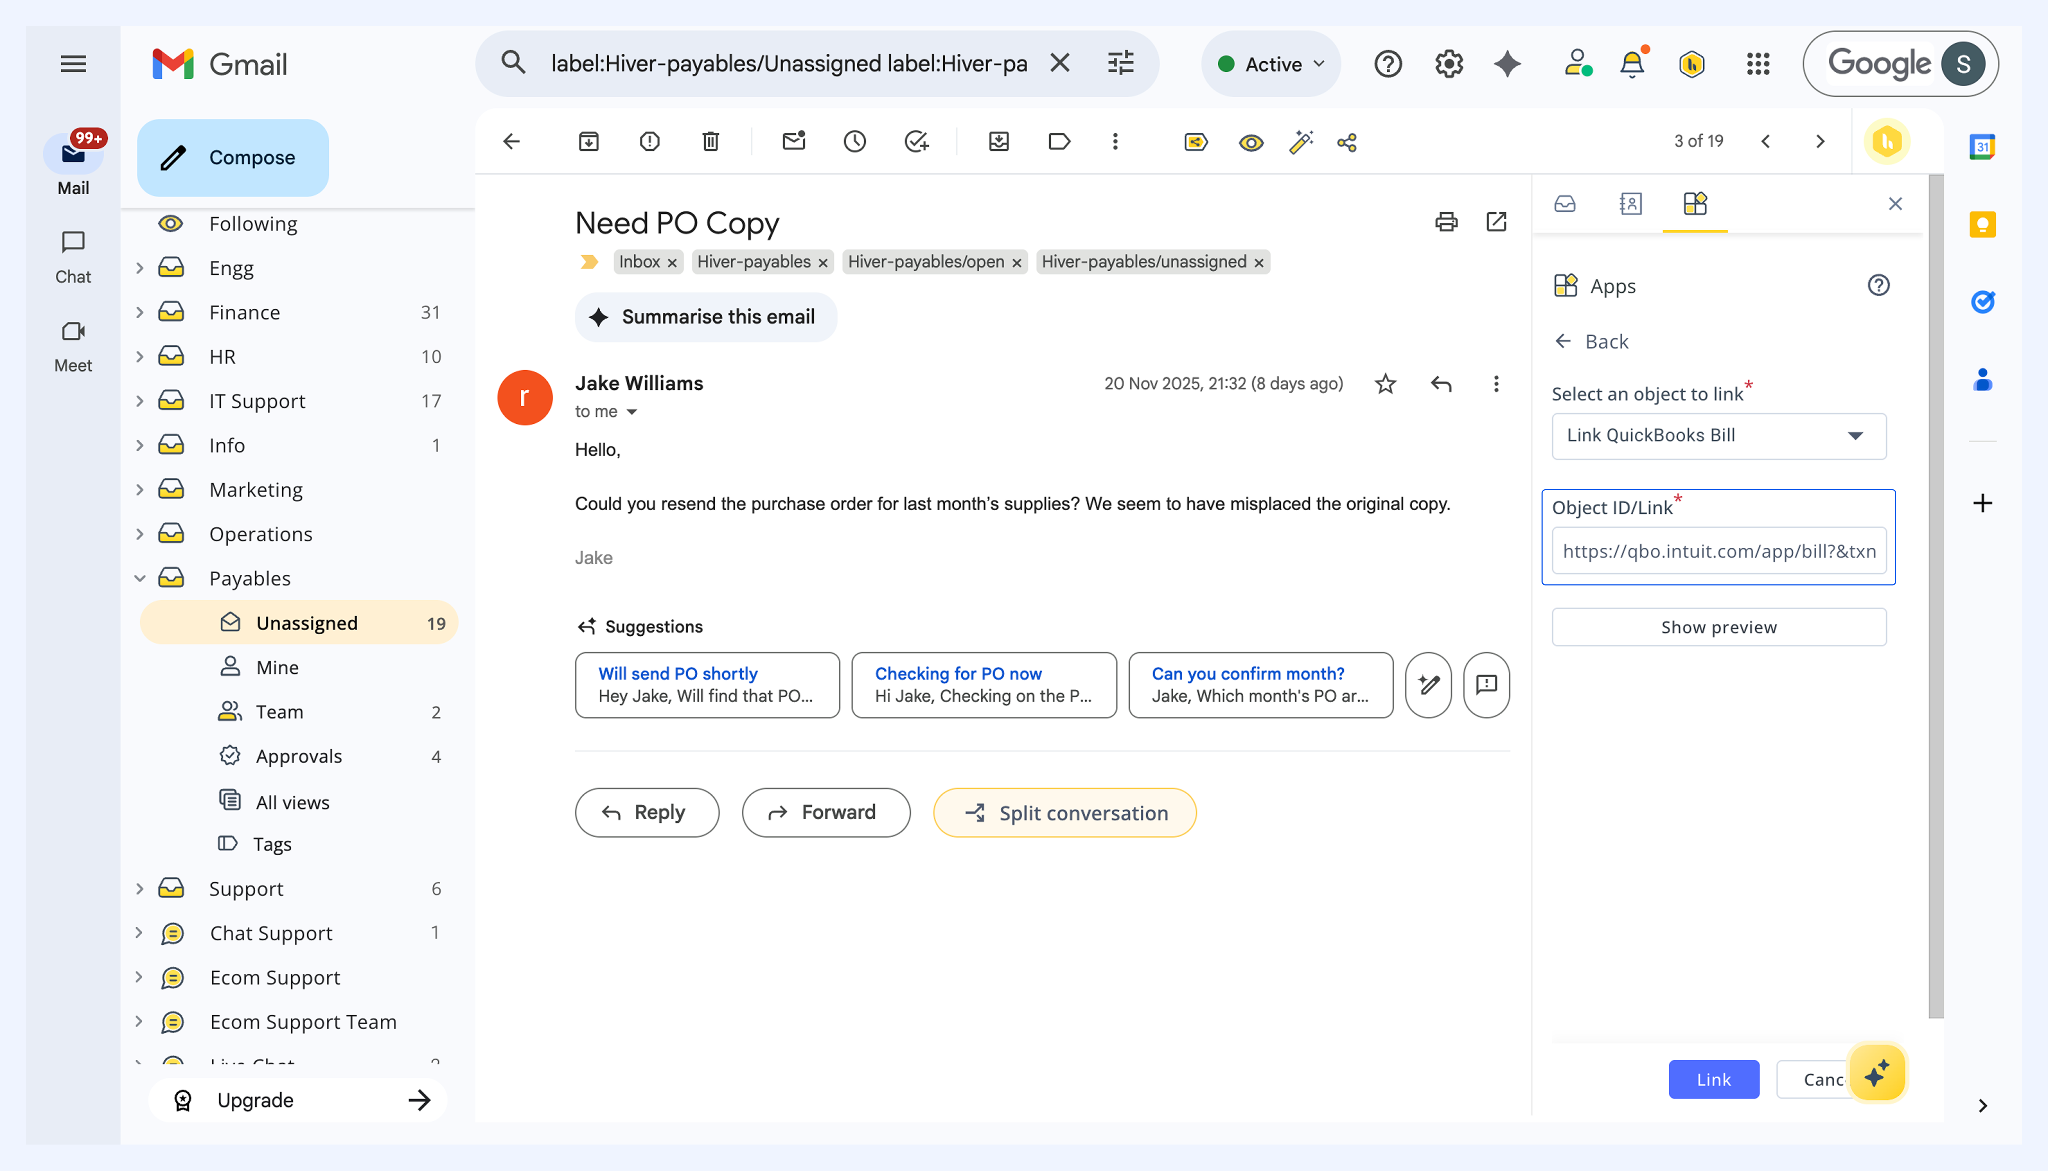Image resolution: width=2048 pixels, height=1171 pixels.
Task: Click the blue Link button
Action: coord(1714,1080)
